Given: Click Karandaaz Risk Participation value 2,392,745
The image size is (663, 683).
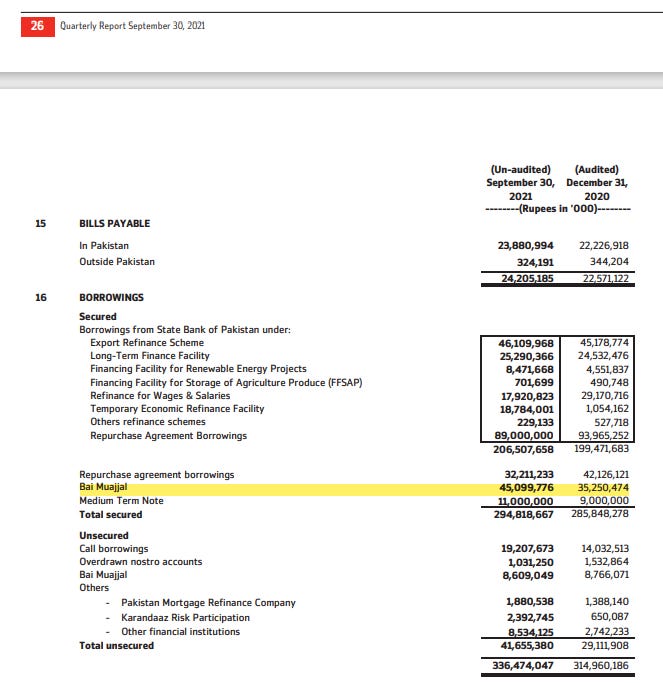Looking at the screenshot, I should coord(530,618).
